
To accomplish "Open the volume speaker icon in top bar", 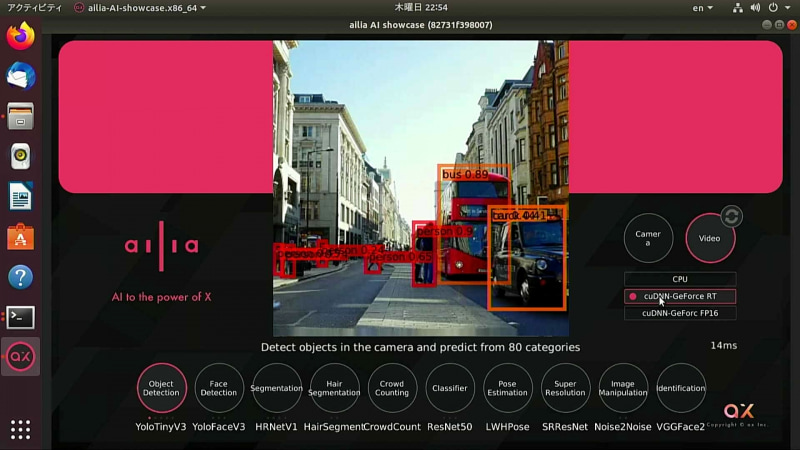I will click(x=756, y=8).
